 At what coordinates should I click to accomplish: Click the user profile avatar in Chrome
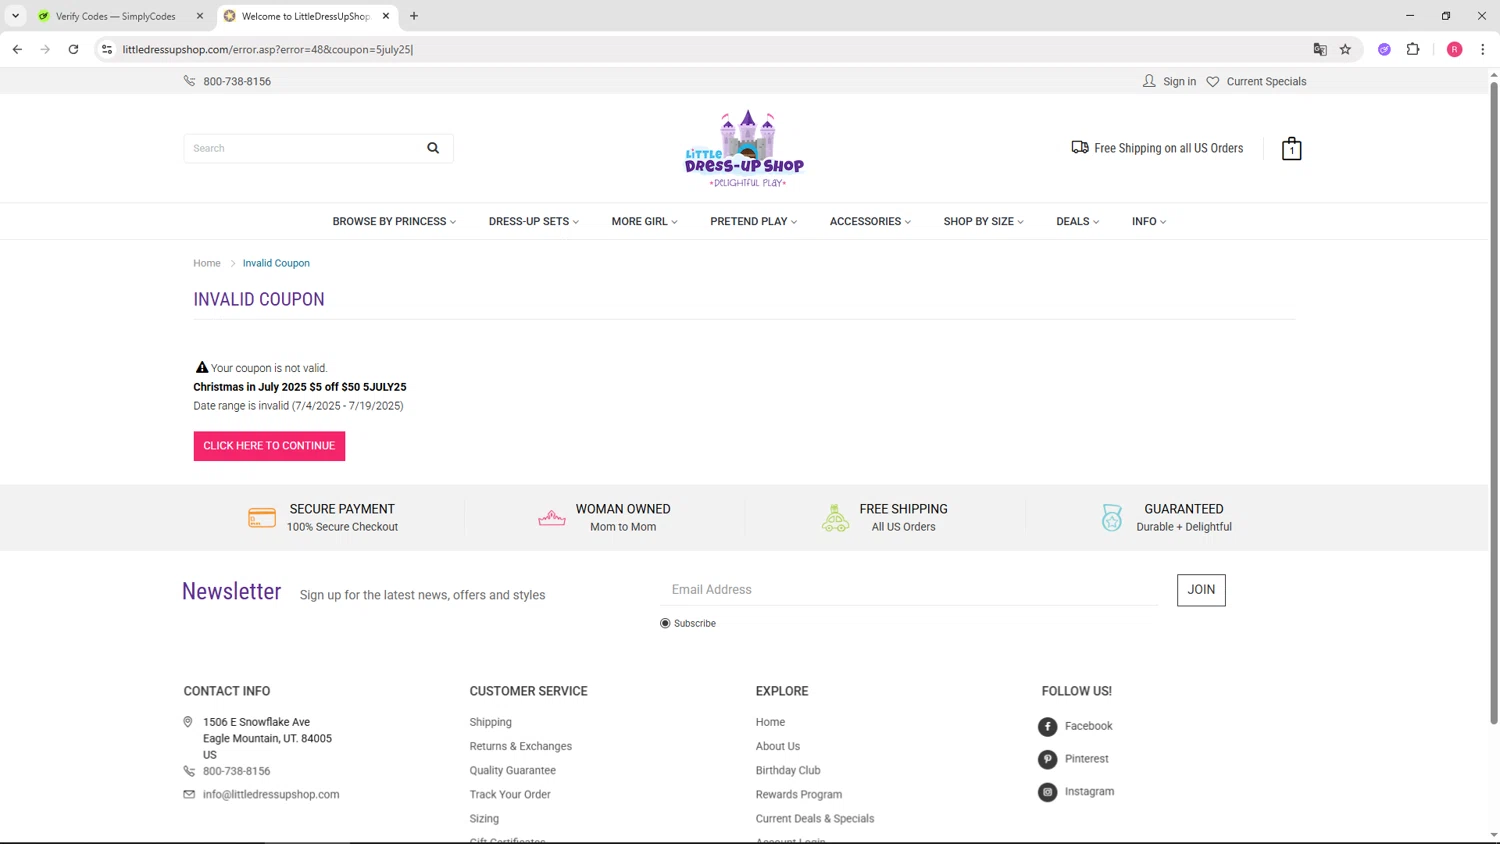(1454, 49)
